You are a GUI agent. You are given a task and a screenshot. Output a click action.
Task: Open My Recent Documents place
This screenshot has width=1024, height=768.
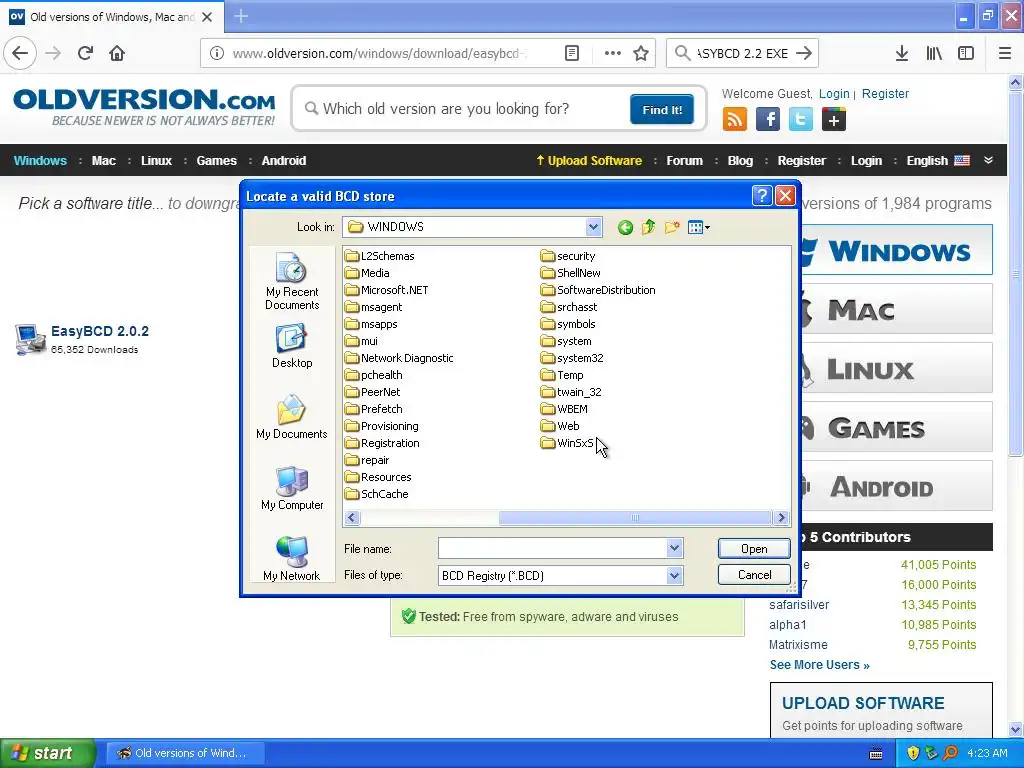[292, 281]
